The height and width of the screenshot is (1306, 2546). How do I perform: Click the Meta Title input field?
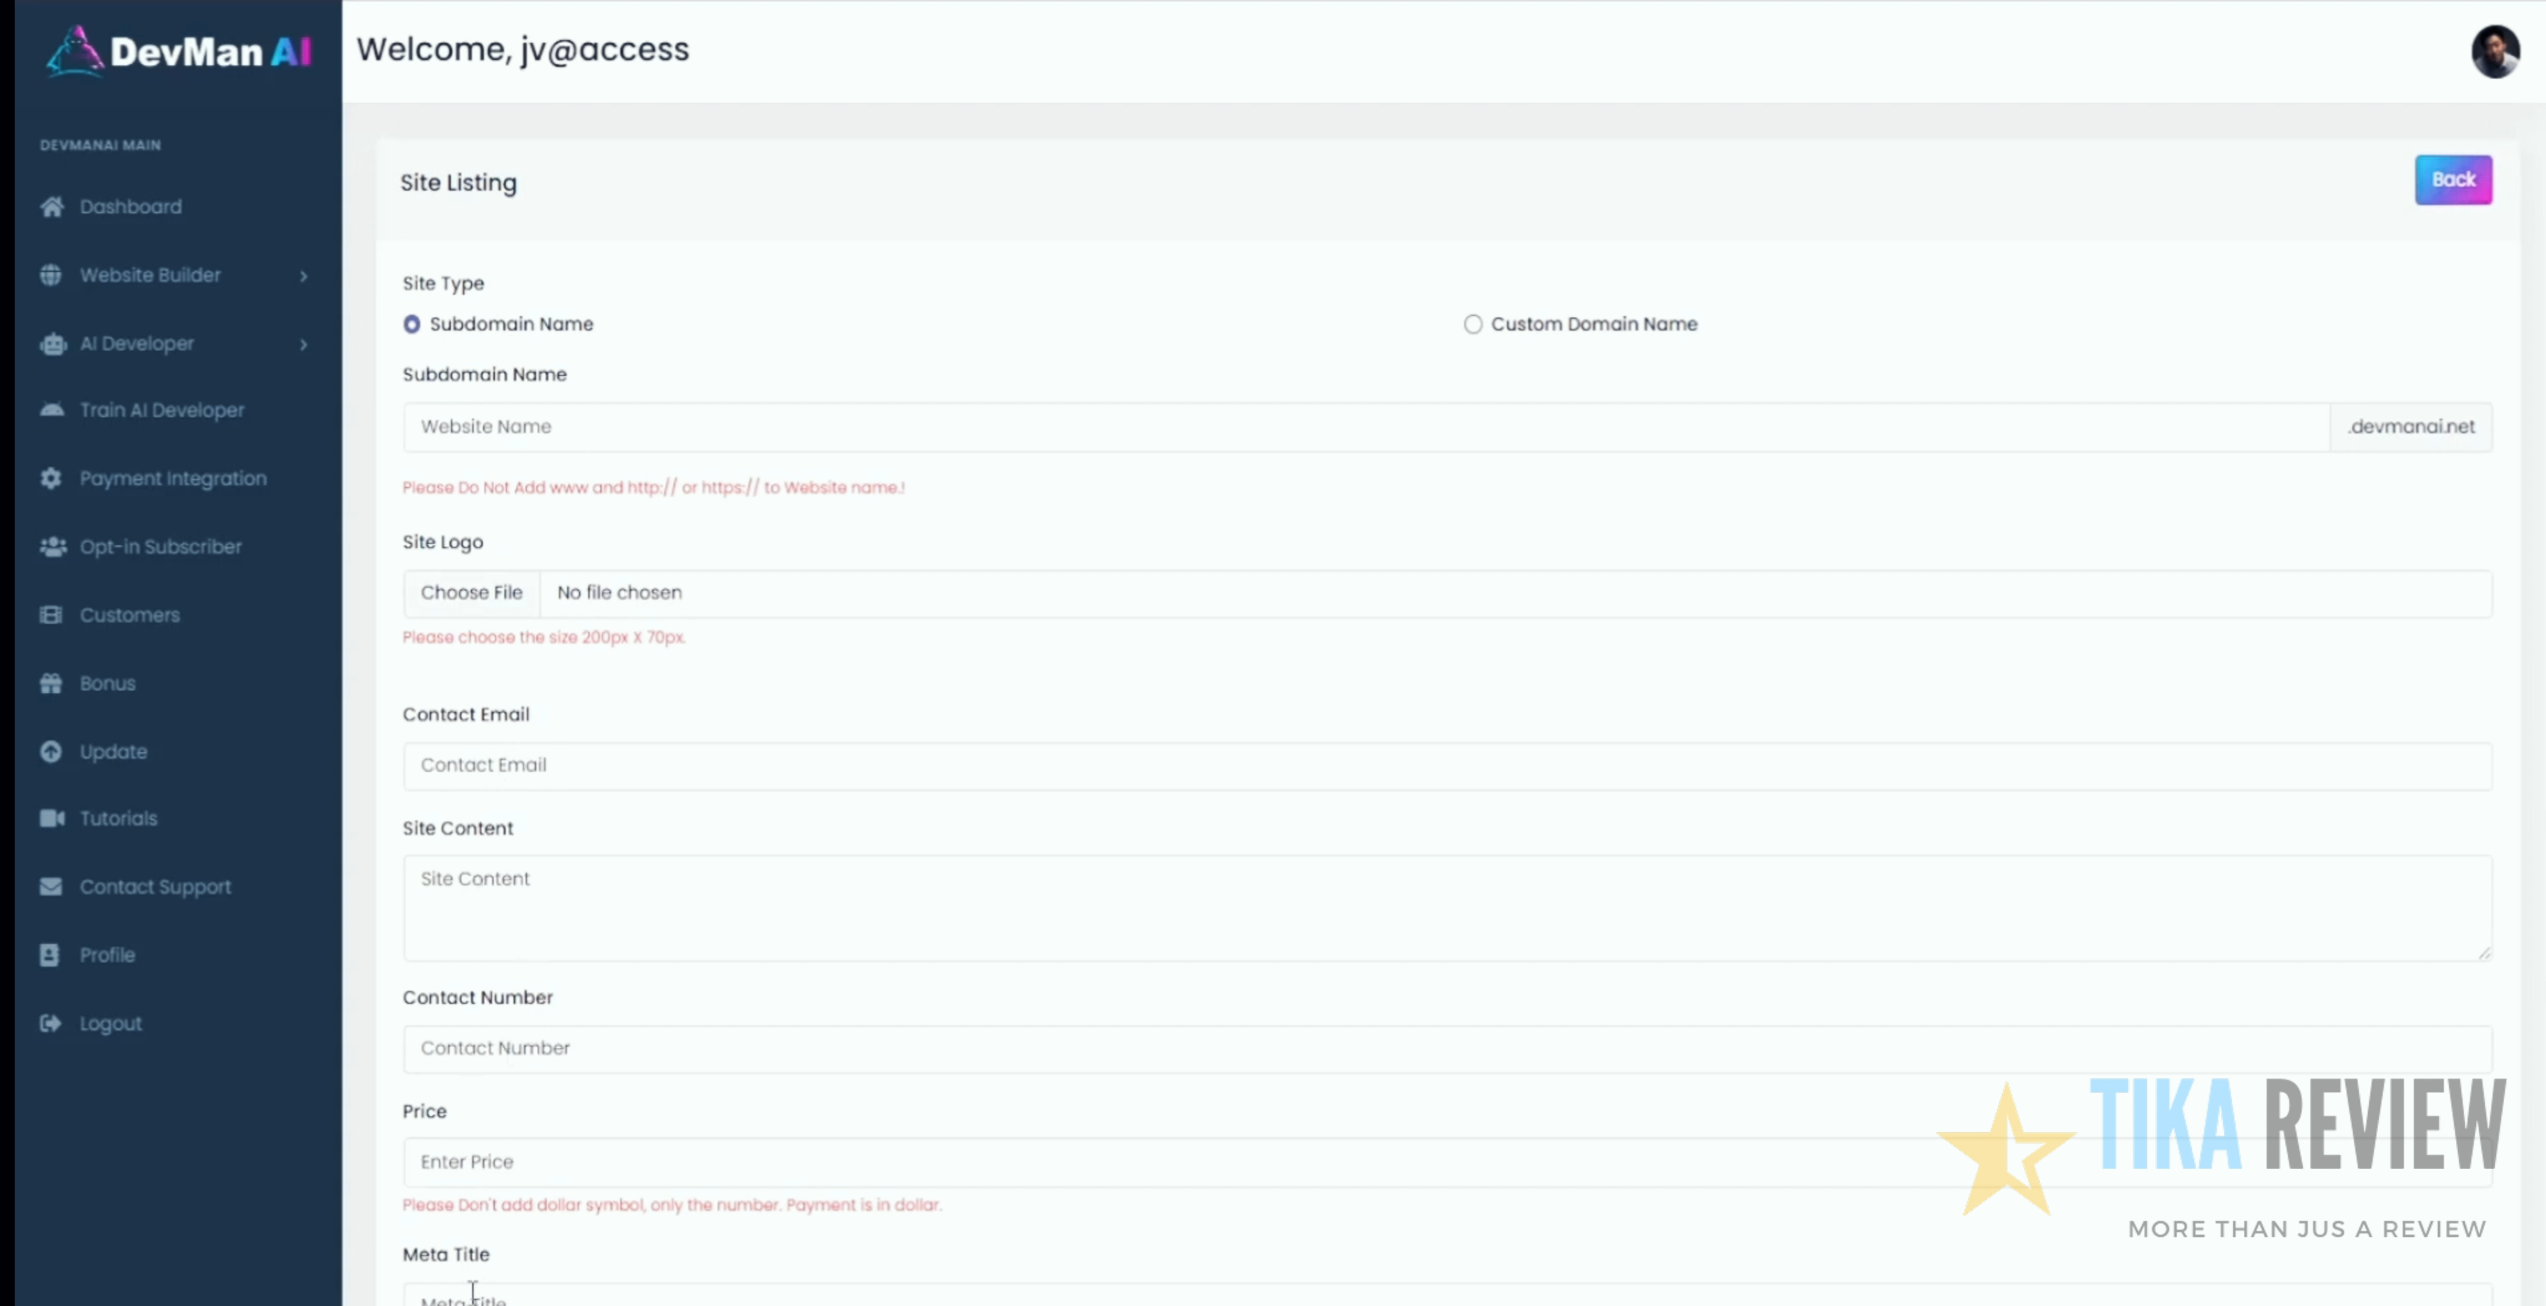[x=1447, y=1295]
